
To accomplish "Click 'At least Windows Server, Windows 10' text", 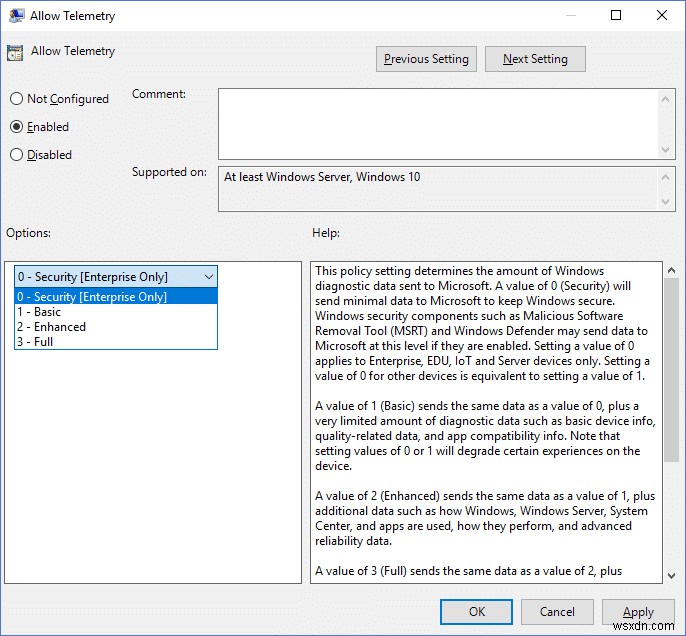I will click(322, 177).
